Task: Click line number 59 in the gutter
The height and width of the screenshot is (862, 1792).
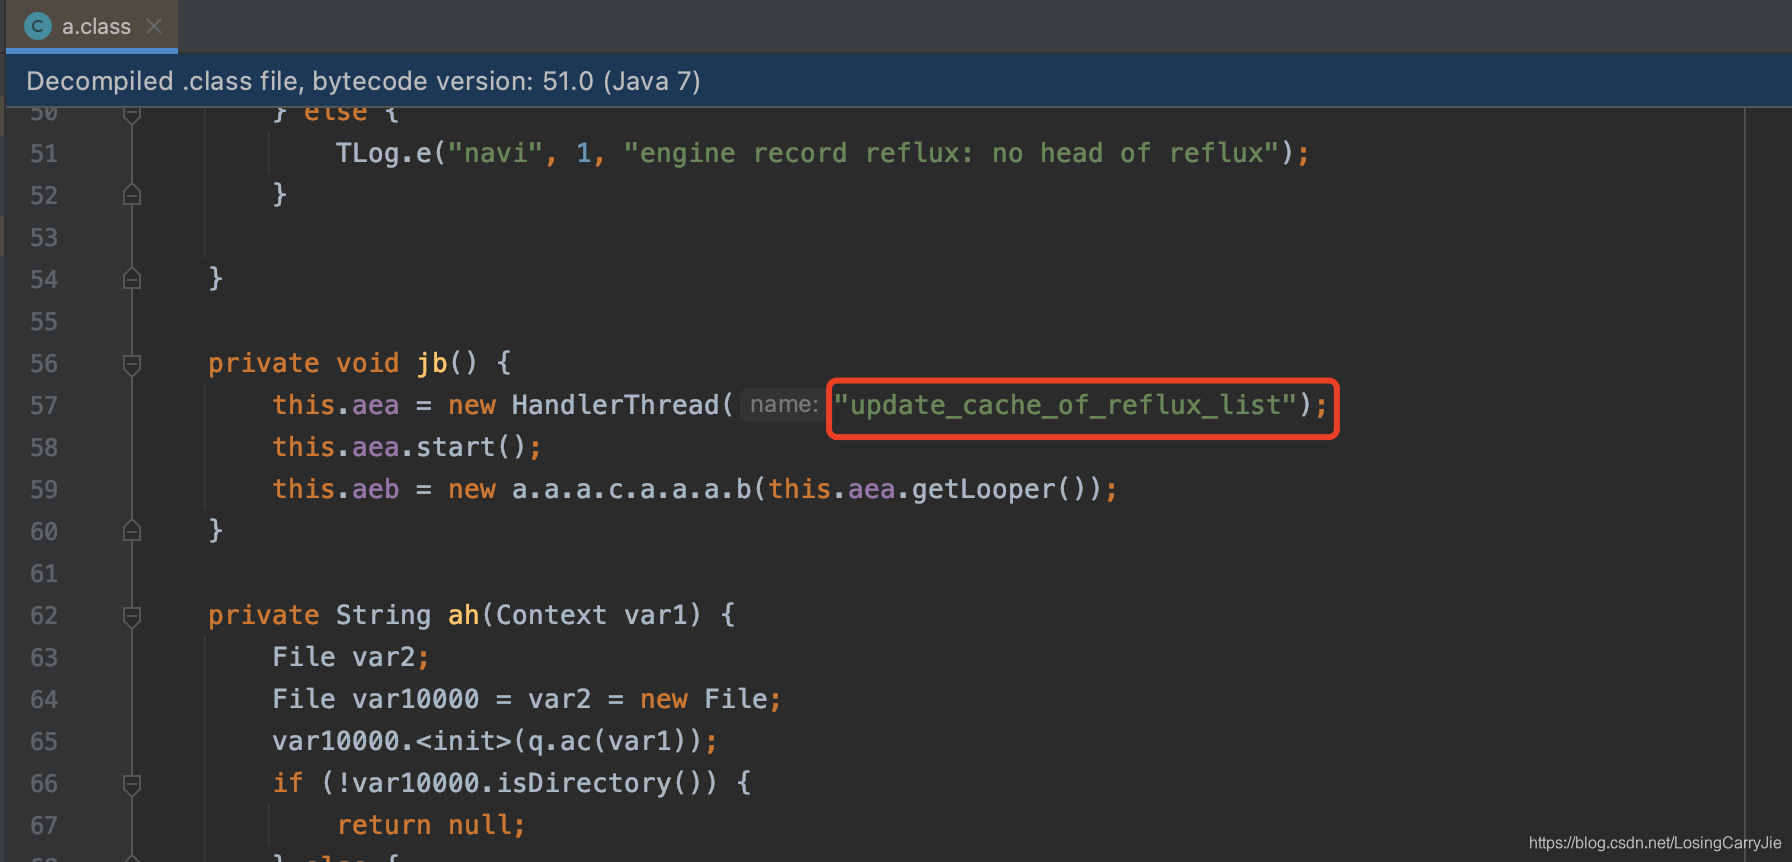Action: tap(44, 489)
